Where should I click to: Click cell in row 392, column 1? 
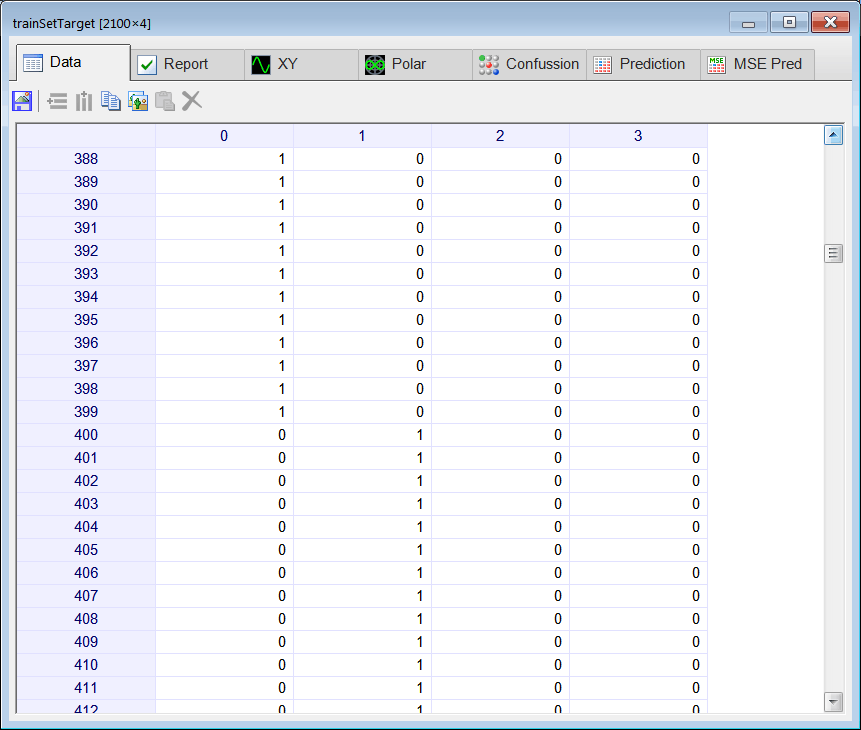362,251
